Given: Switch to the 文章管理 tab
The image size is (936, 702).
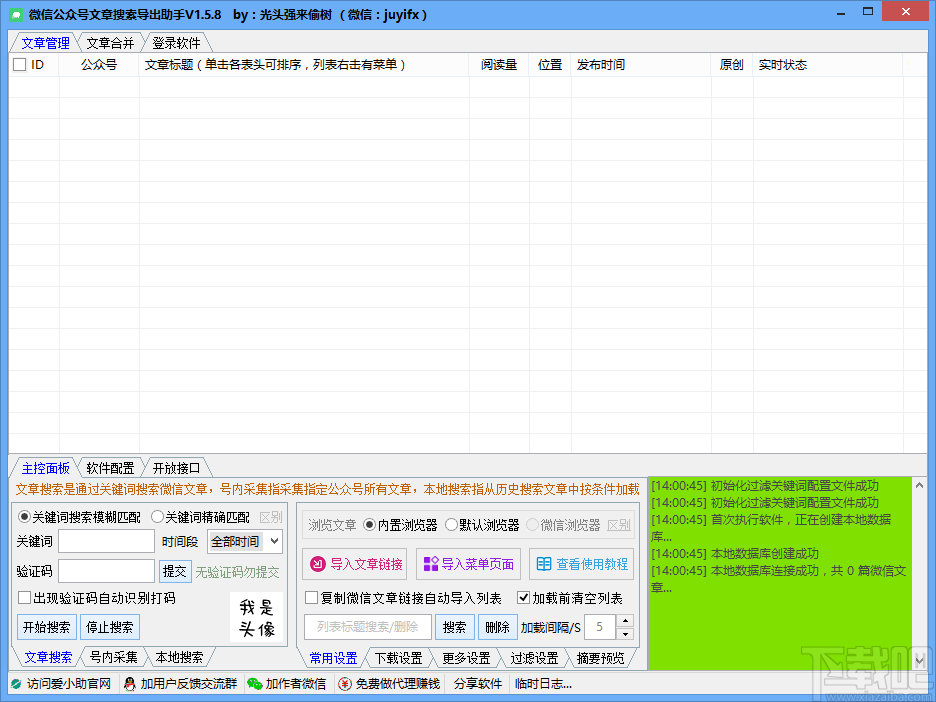Looking at the screenshot, I should [x=45, y=43].
